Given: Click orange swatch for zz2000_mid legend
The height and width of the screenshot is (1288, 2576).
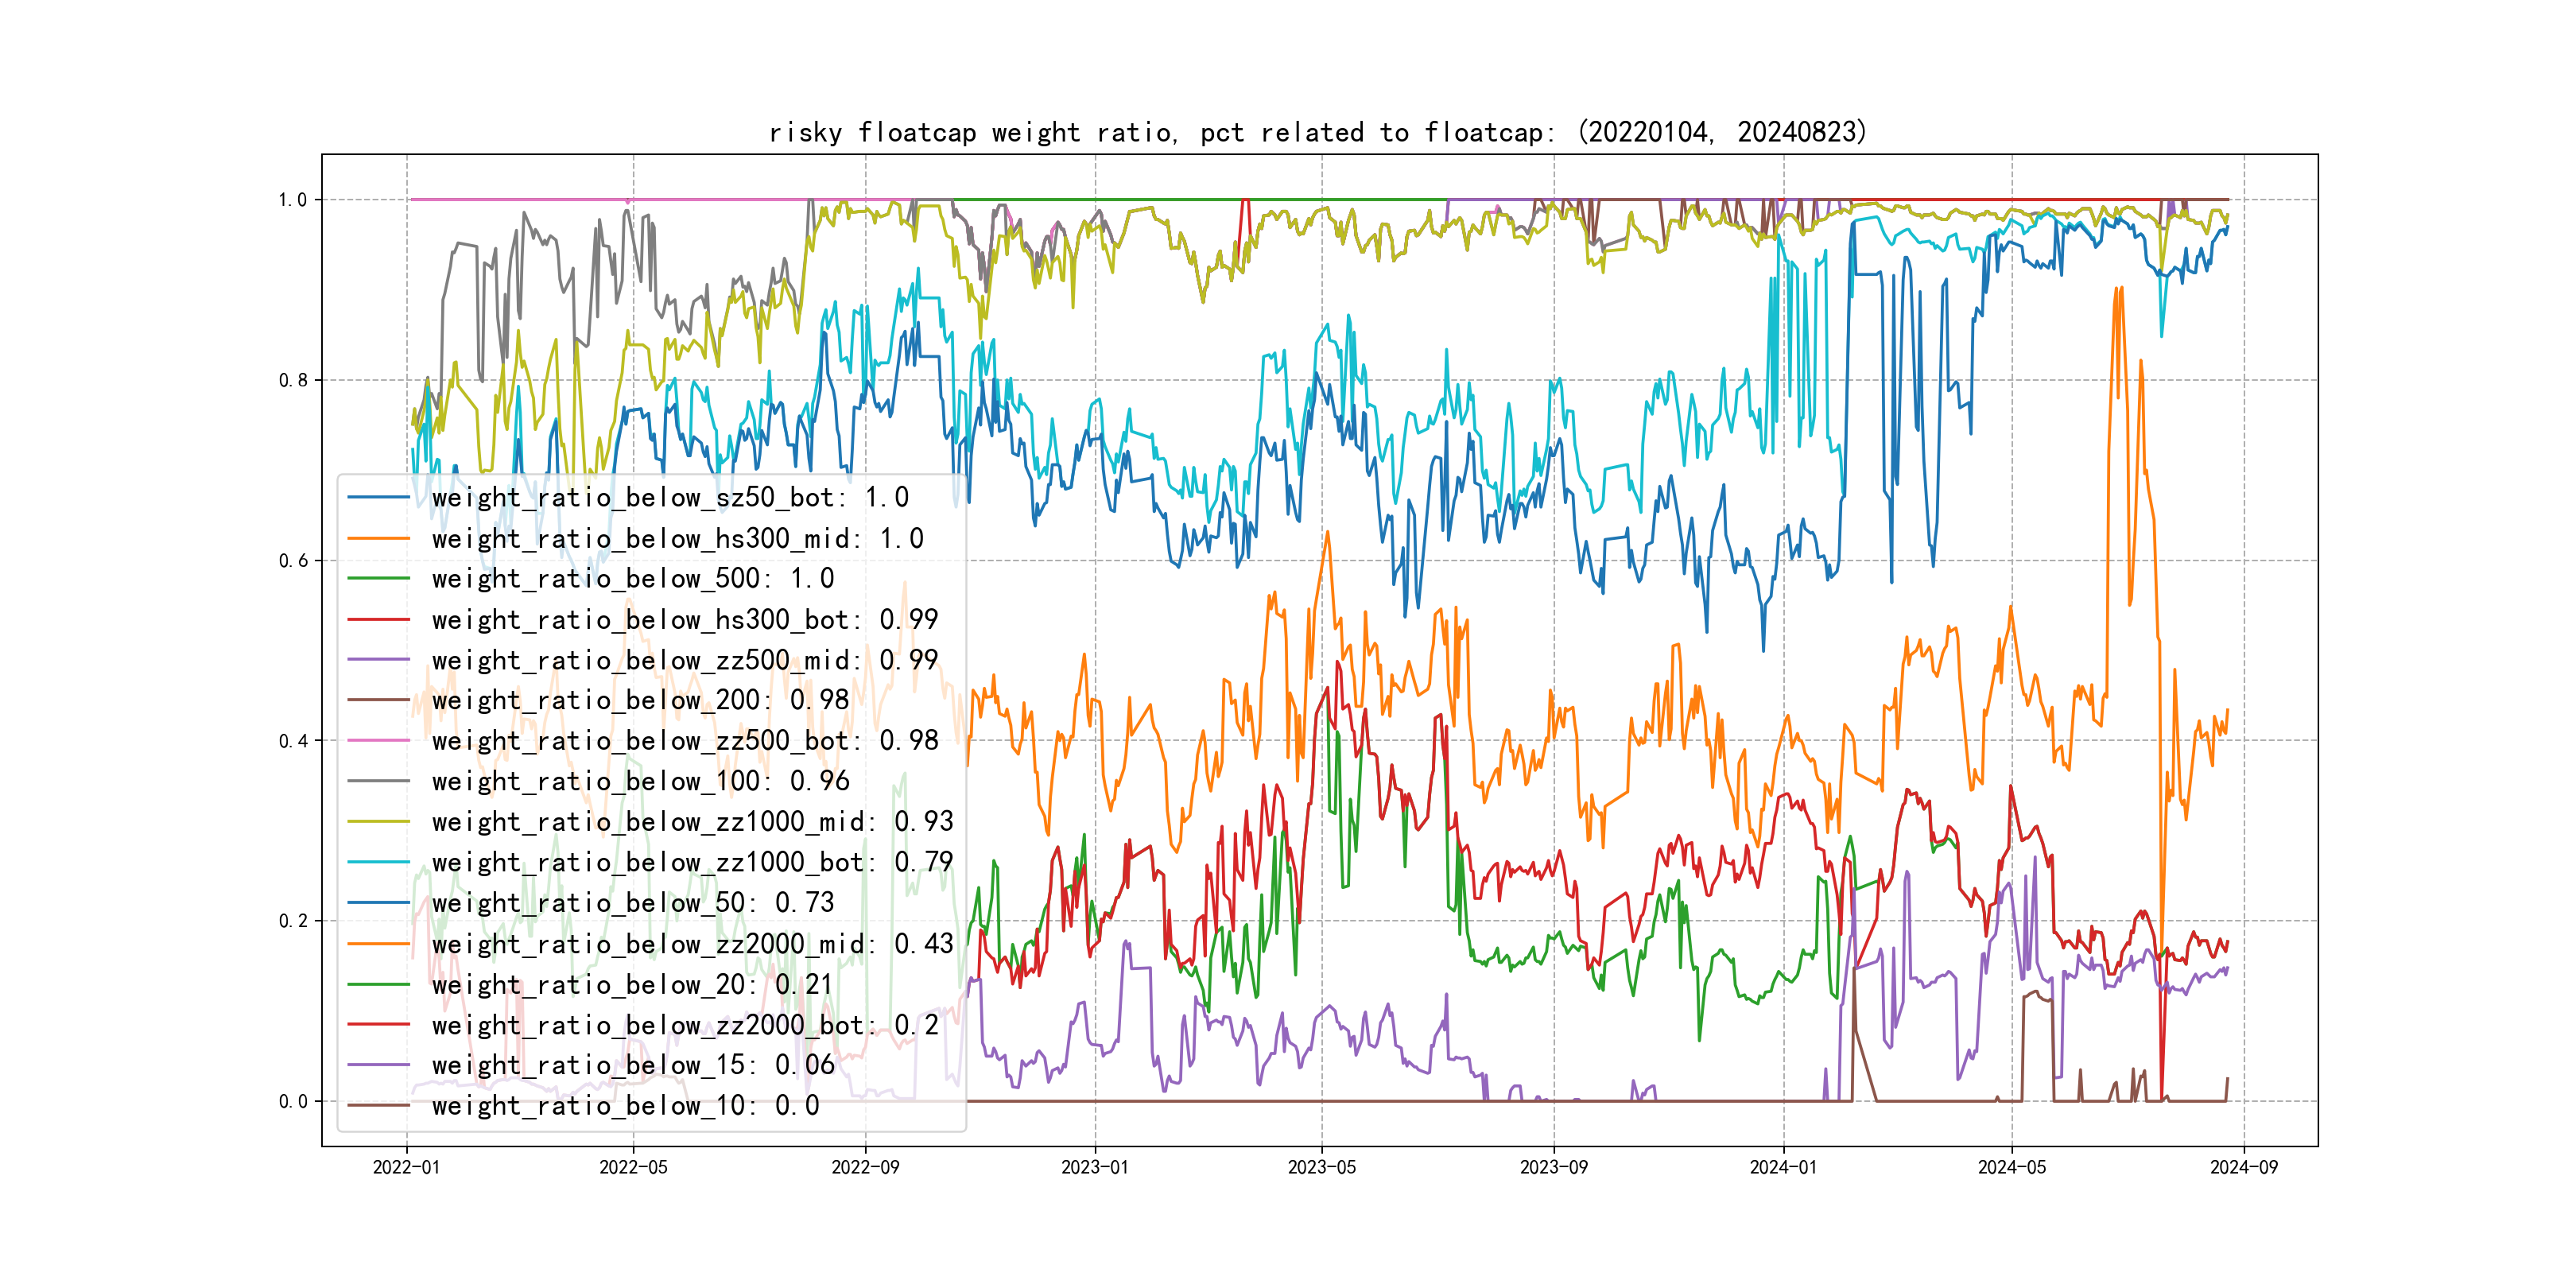Looking at the screenshot, I should [378, 944].
